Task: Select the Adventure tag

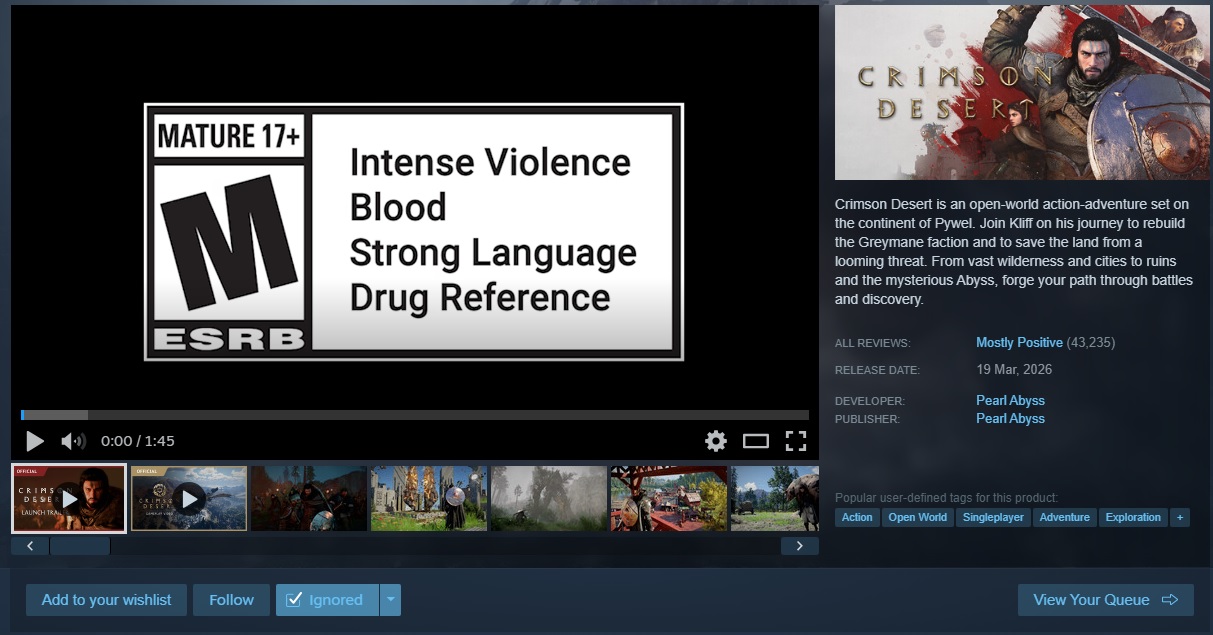Action: 1064,517
